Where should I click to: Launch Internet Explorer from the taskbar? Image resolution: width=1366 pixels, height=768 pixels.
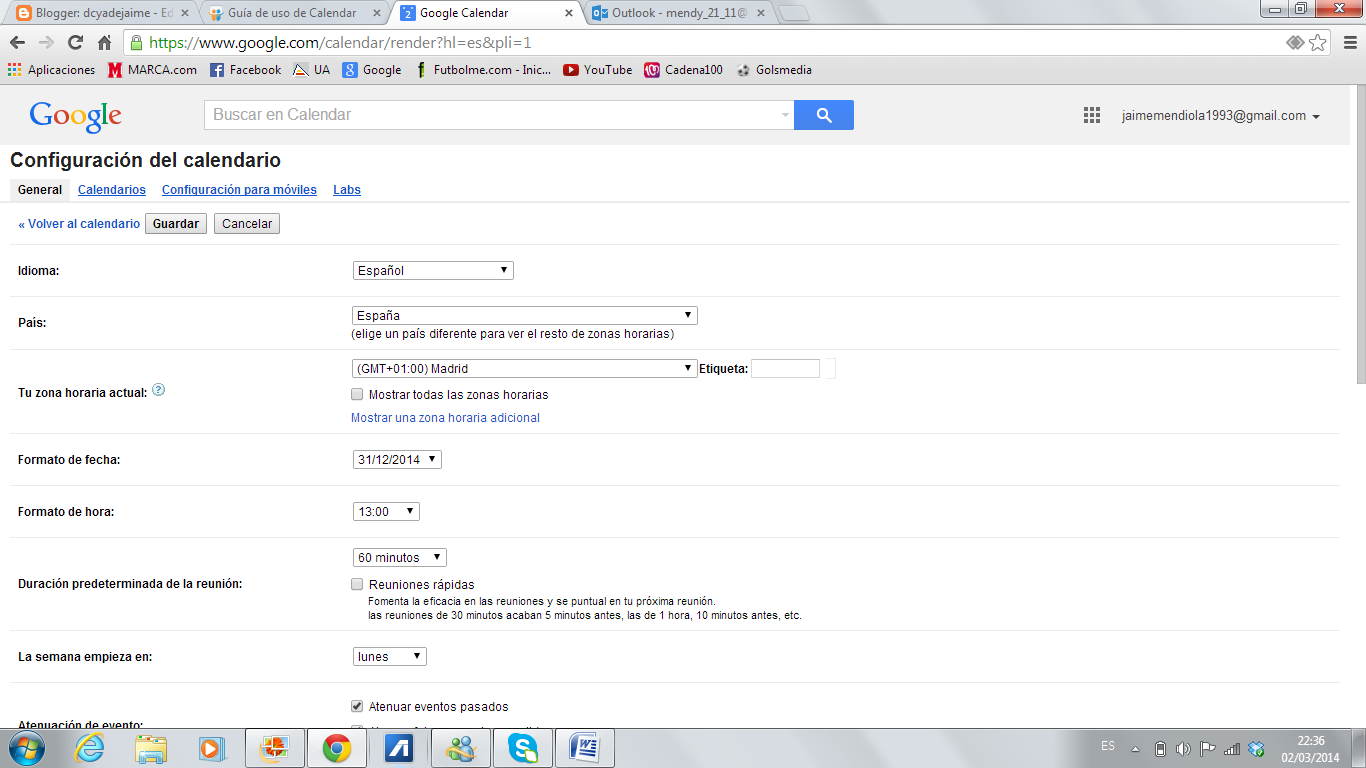click(90, 748)
